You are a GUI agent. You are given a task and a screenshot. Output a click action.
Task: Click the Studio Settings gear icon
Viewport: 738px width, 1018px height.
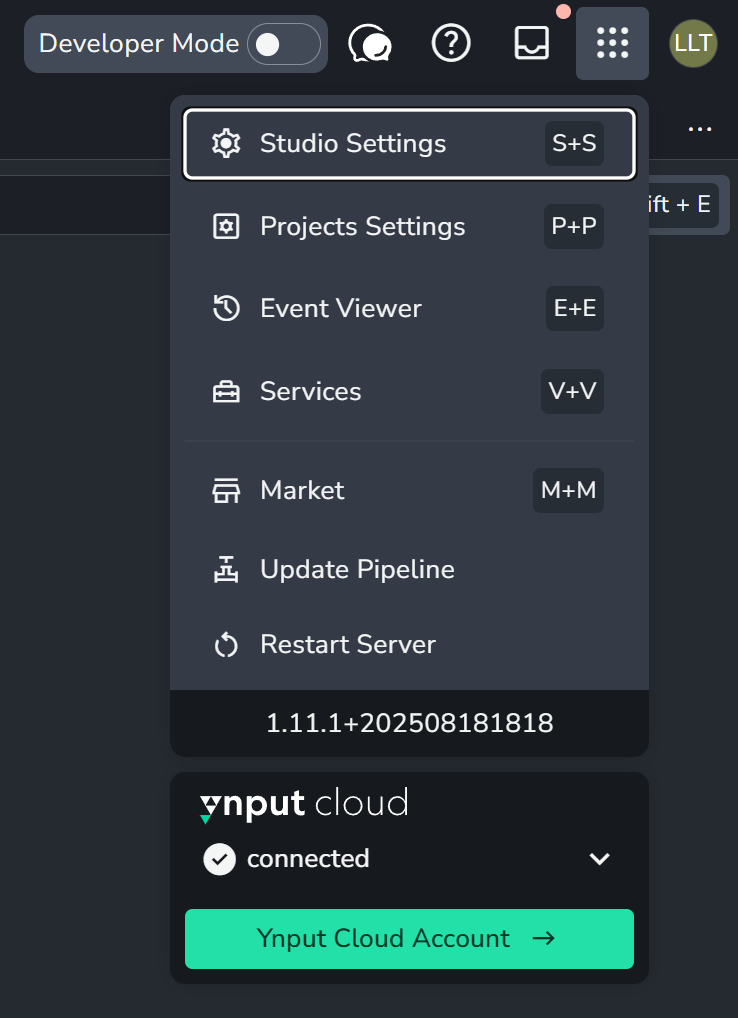(x=227, y=144)
